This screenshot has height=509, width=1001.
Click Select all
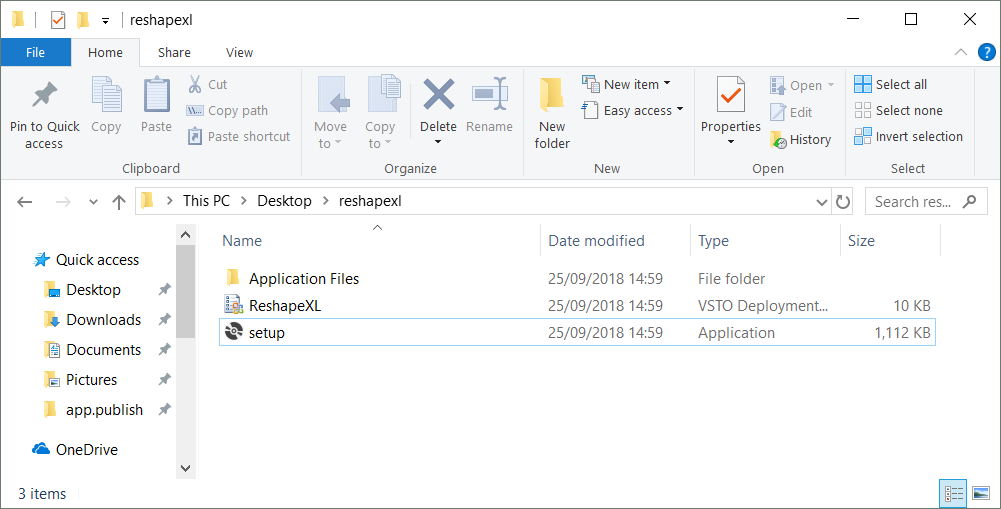[x=891, y=84]
